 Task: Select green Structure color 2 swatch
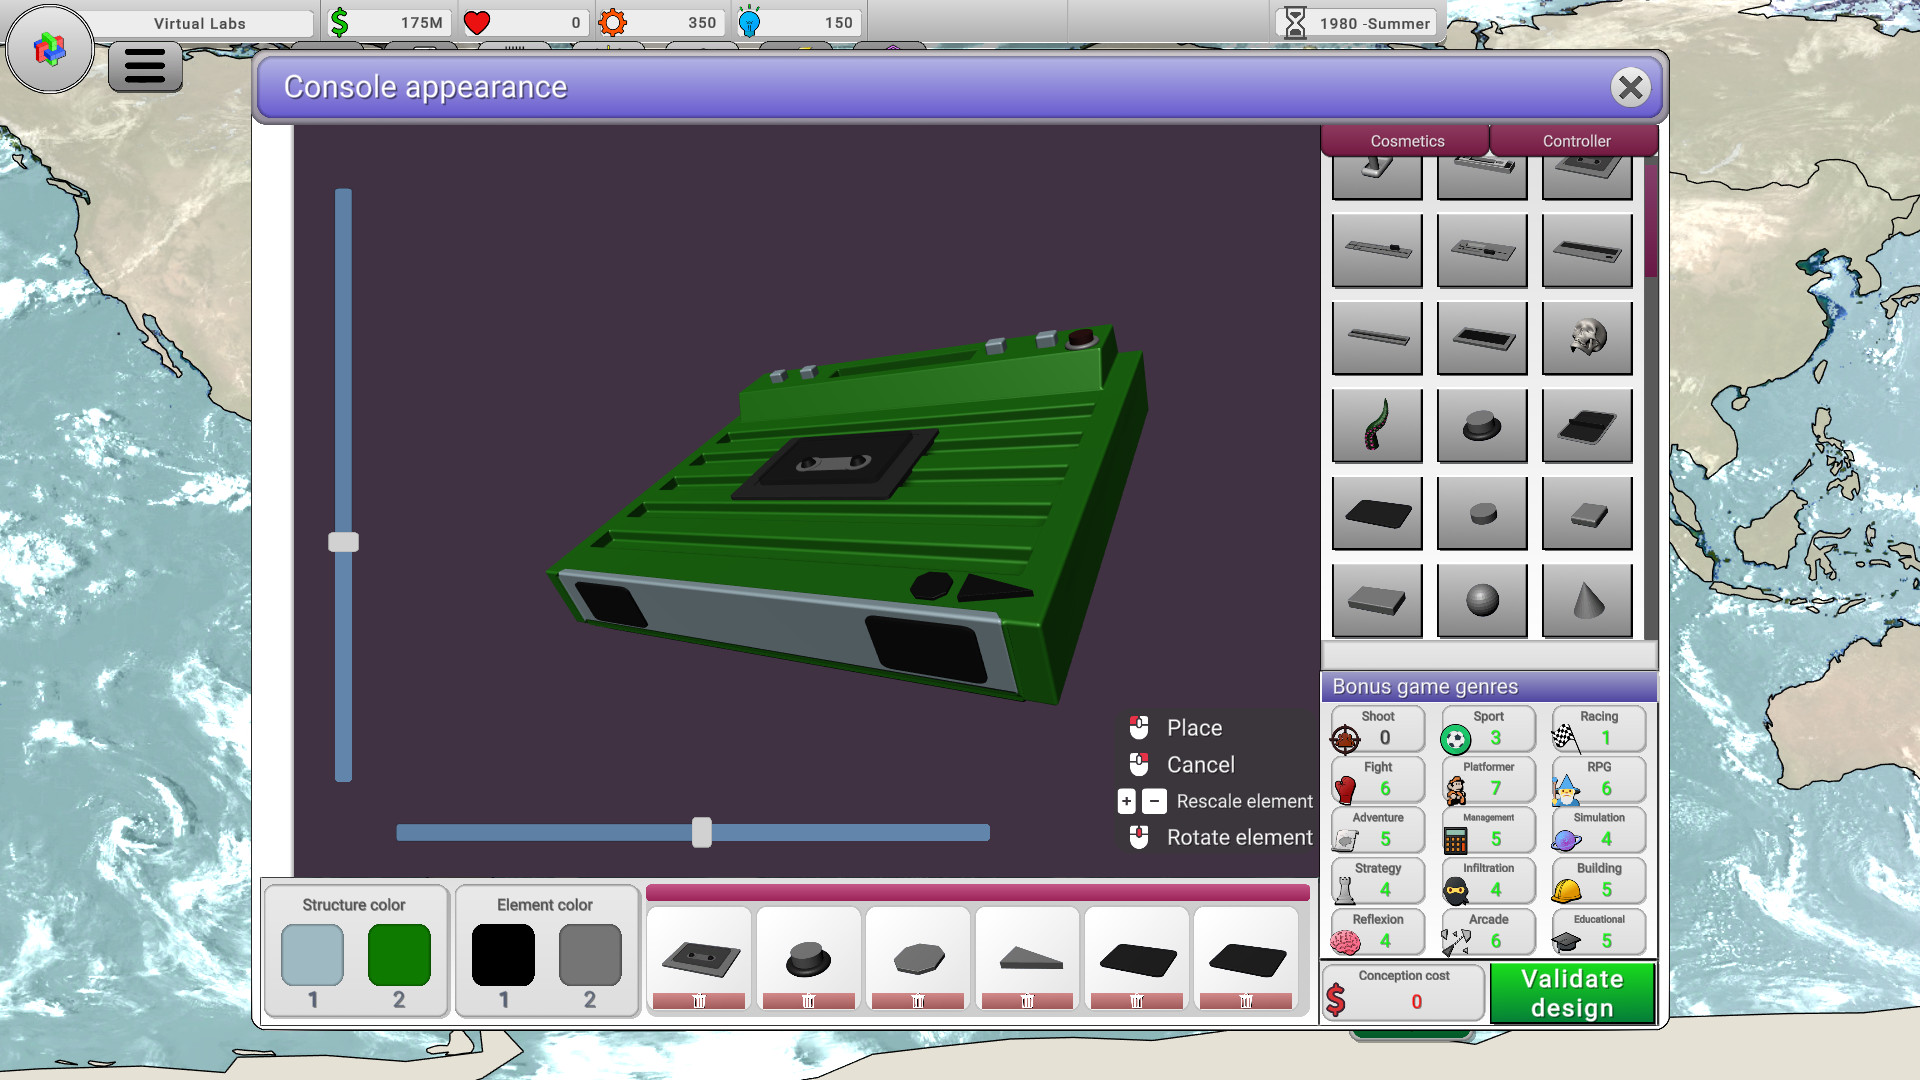(x=399, y=955)
